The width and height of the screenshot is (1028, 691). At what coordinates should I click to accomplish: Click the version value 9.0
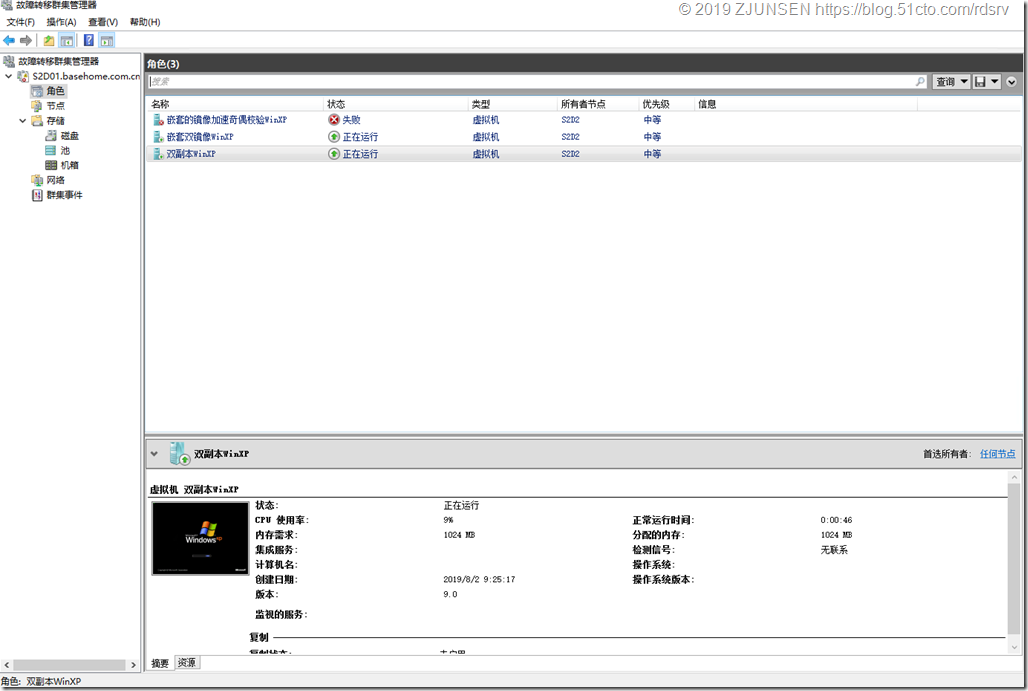[x=450, y=595]
